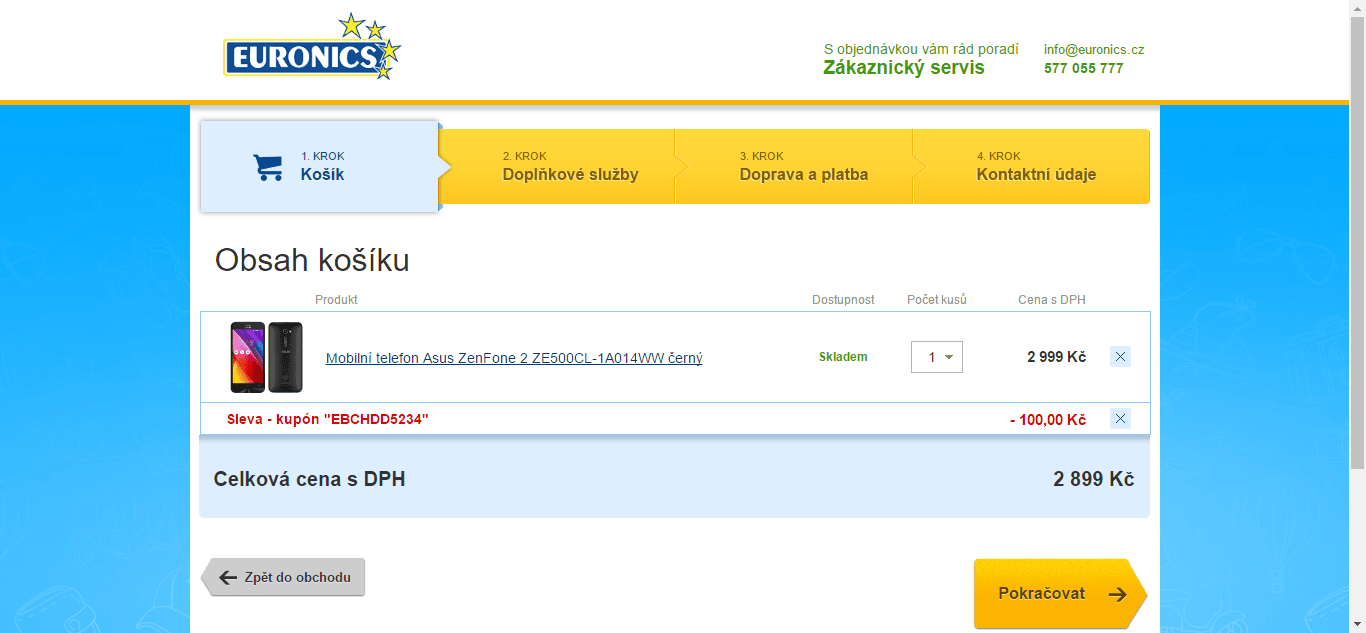Viewport: 1366px width, 633px height.
Task: Remove the Asus ZenFone product from cart
Action: point(1120,357)
